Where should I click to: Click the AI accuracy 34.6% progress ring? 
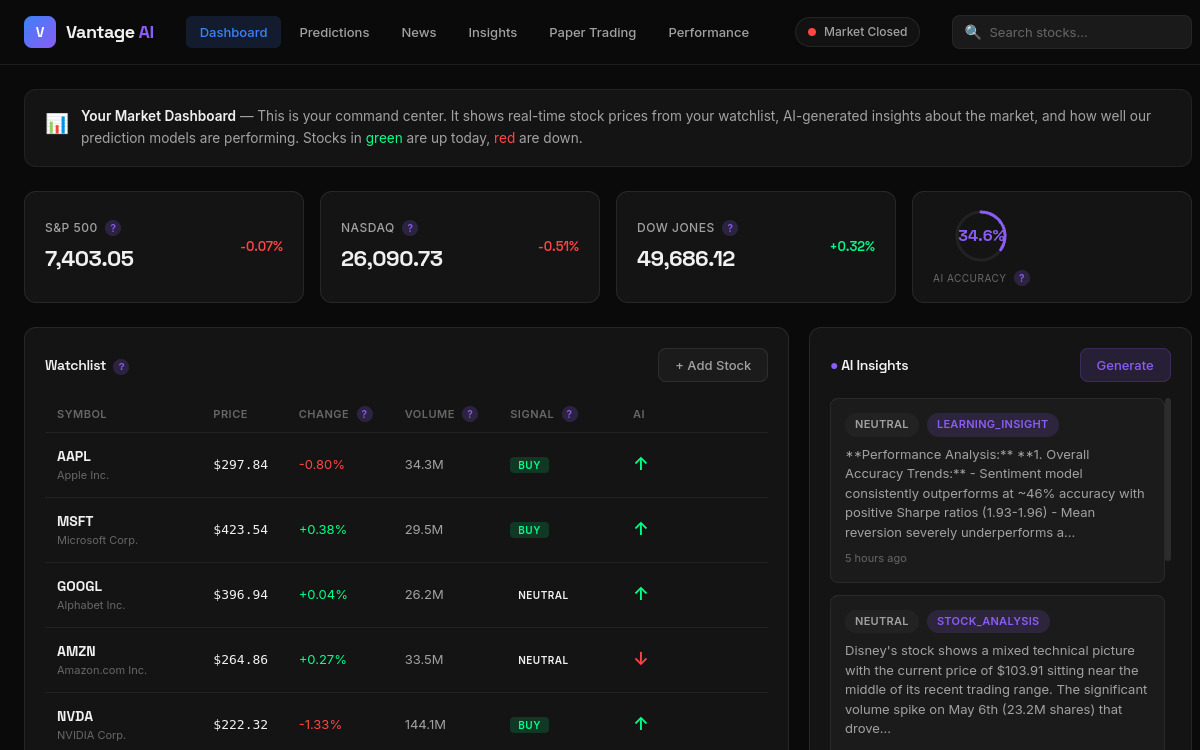981,236
